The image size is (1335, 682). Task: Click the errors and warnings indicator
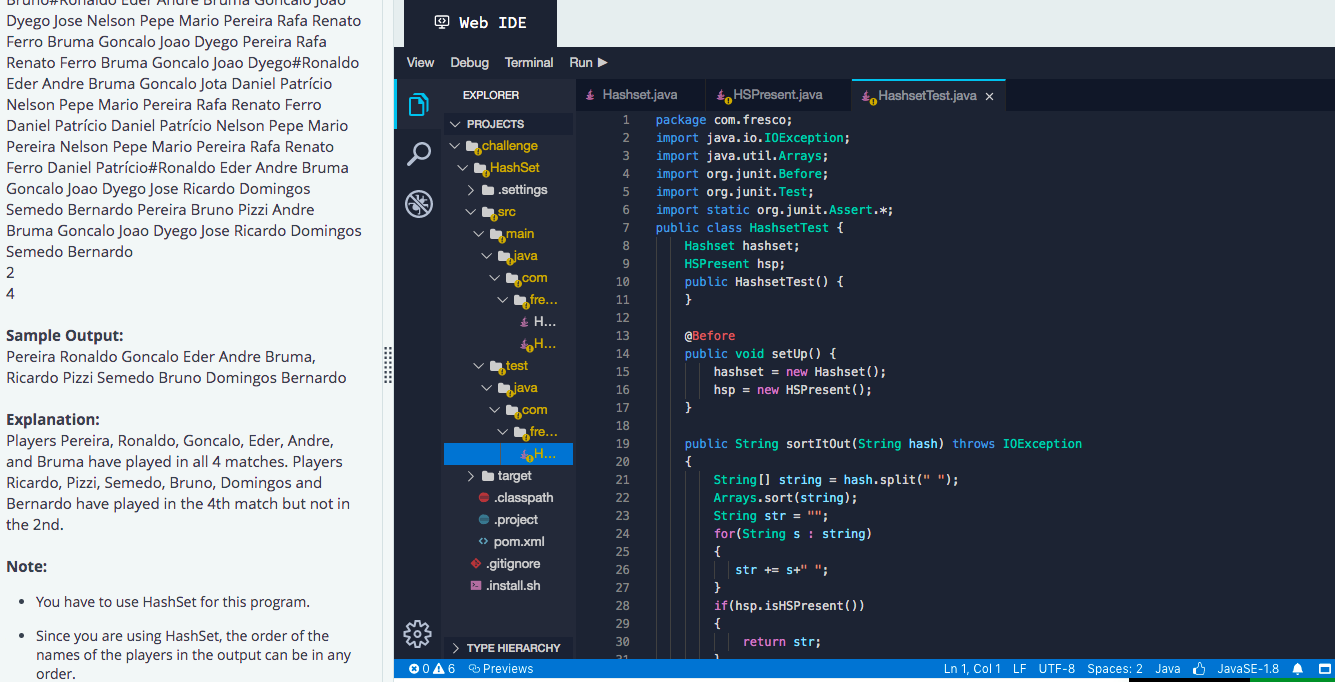(430, 668)
